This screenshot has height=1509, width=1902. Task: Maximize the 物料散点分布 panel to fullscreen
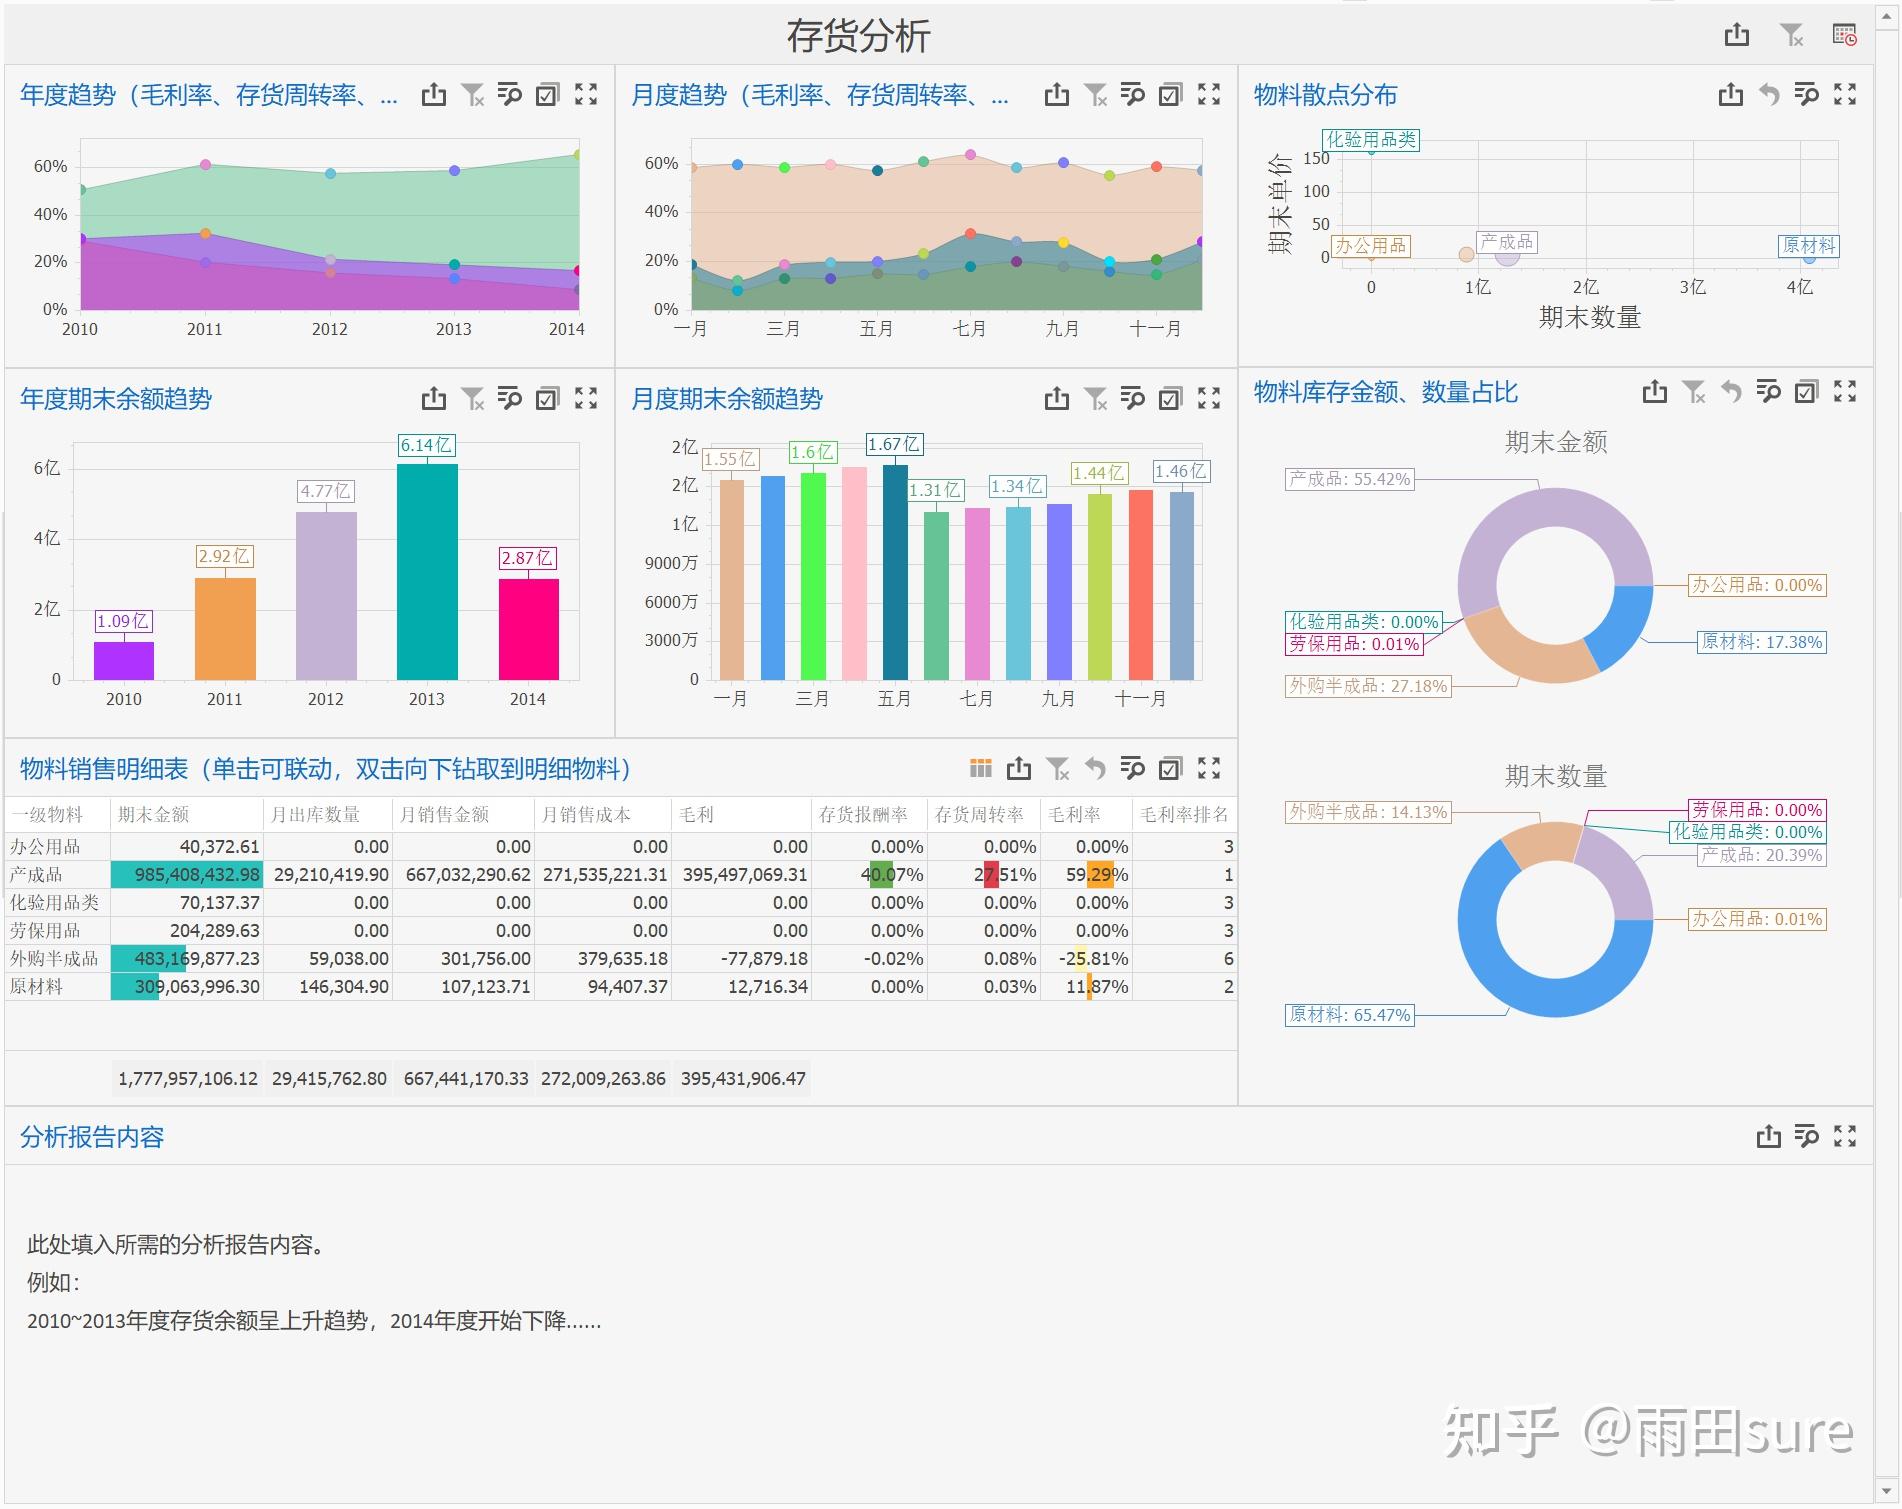click(x=1845, y=95)
